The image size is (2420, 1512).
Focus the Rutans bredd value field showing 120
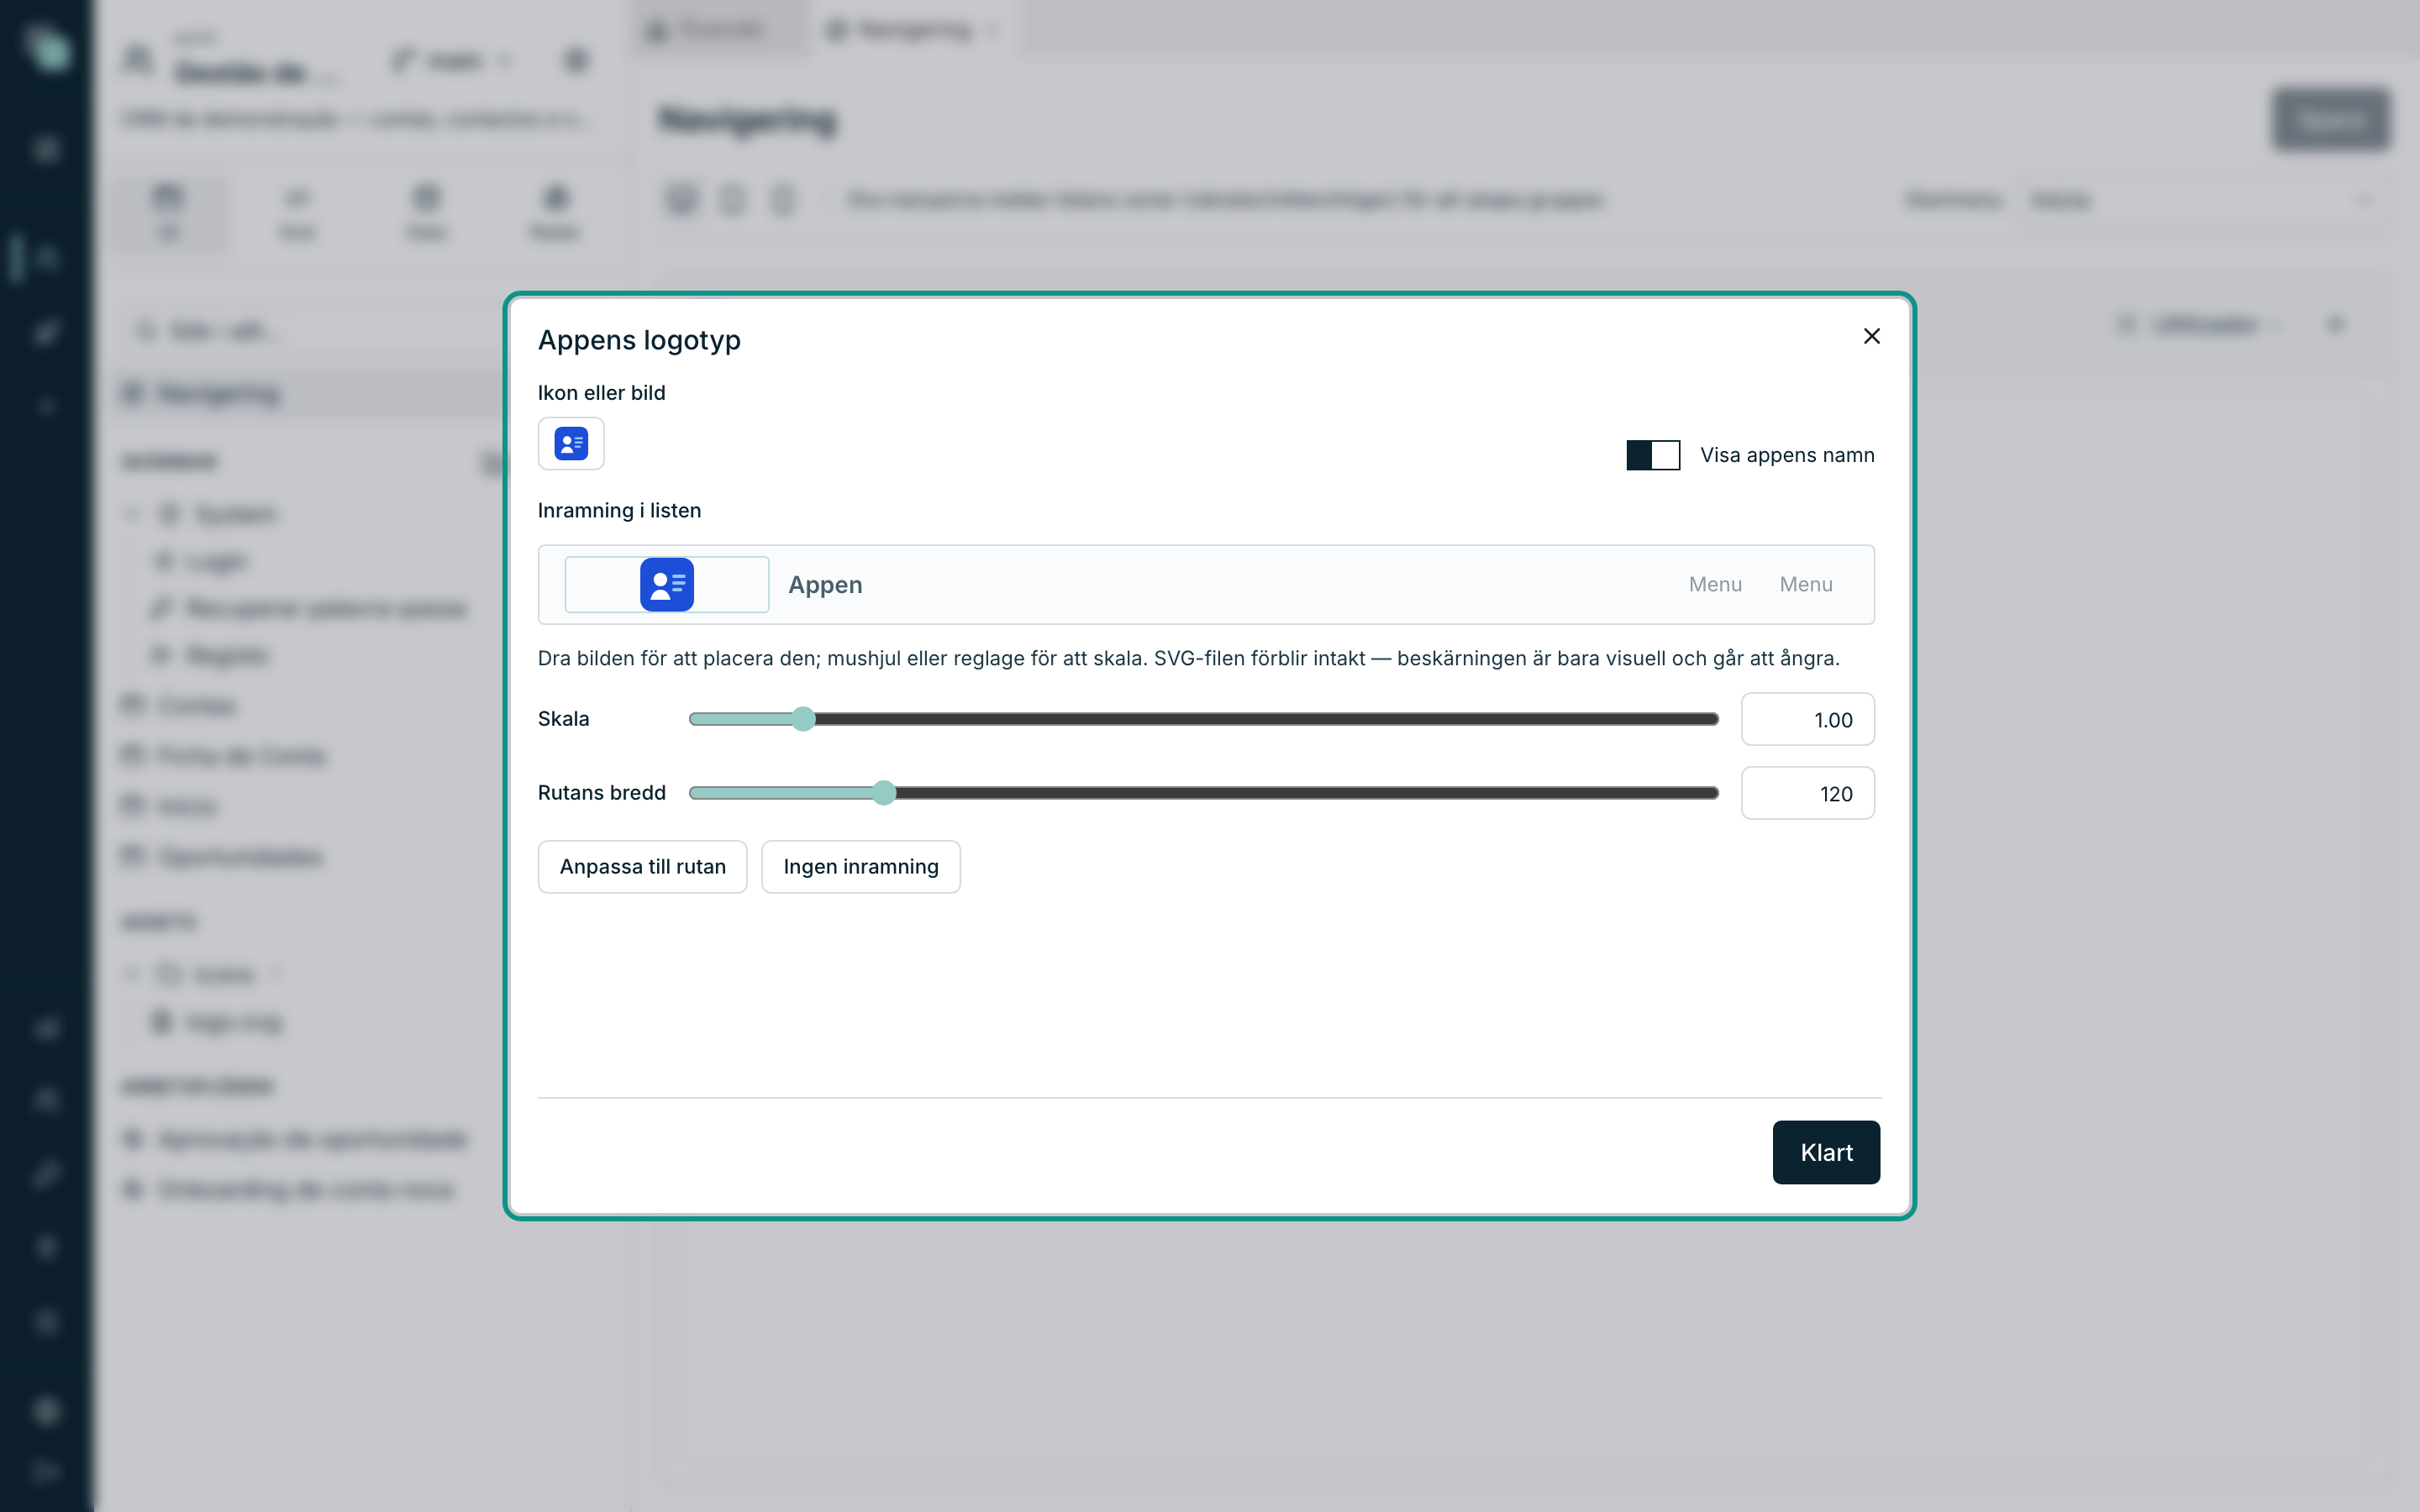click(1807, 793)
